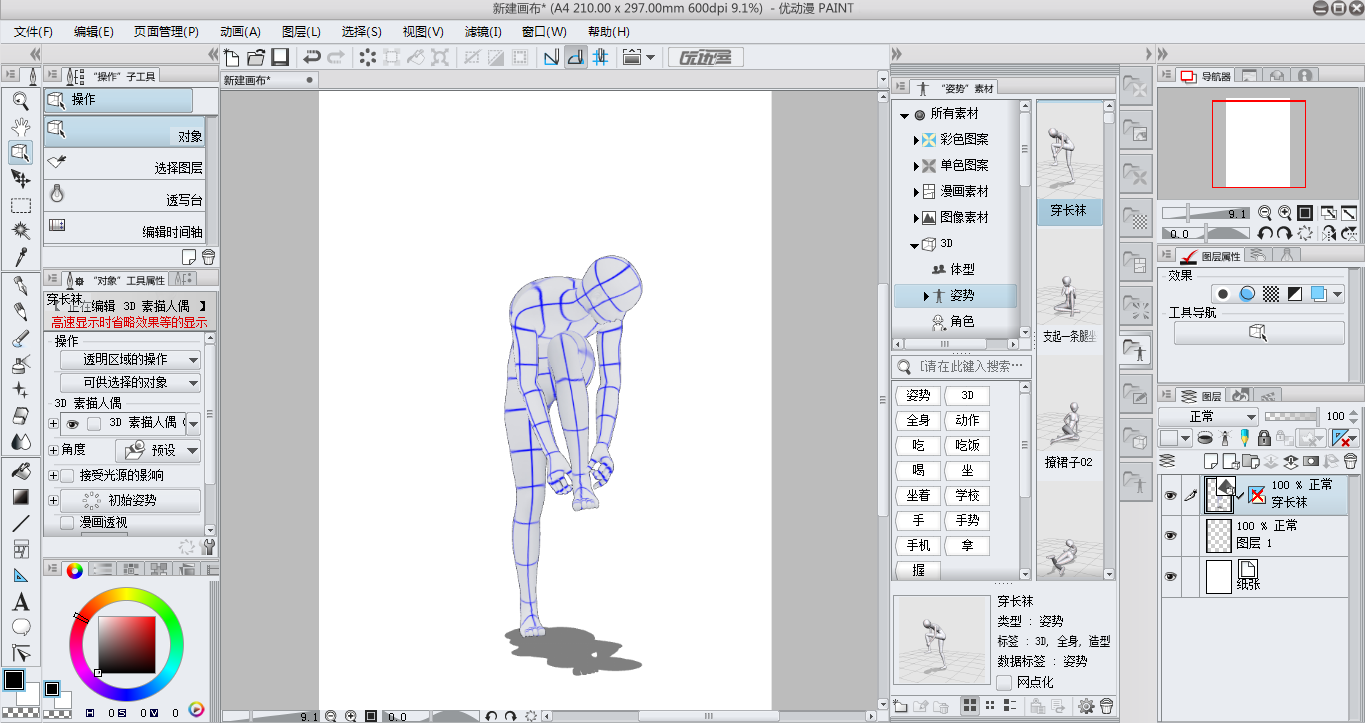The height and width of the screenshot is (723, 1365).
Task: Click the Clear dots icon in command bar
Action: pyautogui.click(x=368, y=57)
